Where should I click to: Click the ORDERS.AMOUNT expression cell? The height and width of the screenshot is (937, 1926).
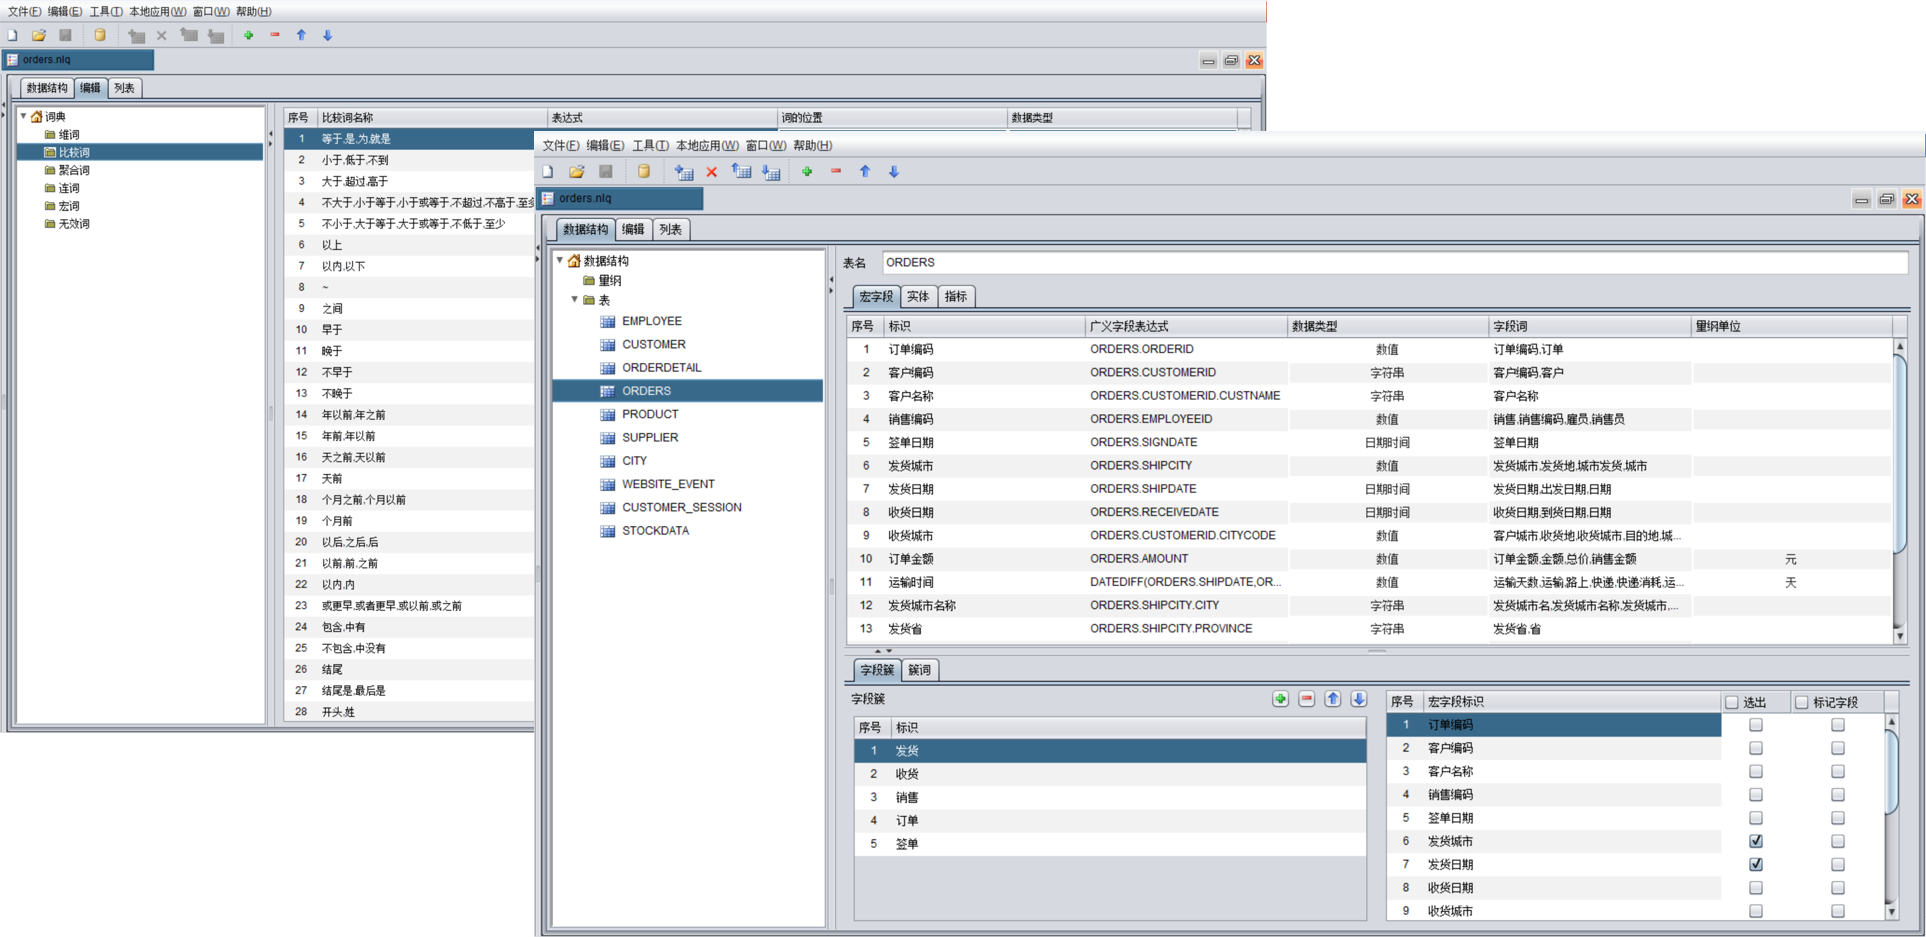tap(1187, 559)
